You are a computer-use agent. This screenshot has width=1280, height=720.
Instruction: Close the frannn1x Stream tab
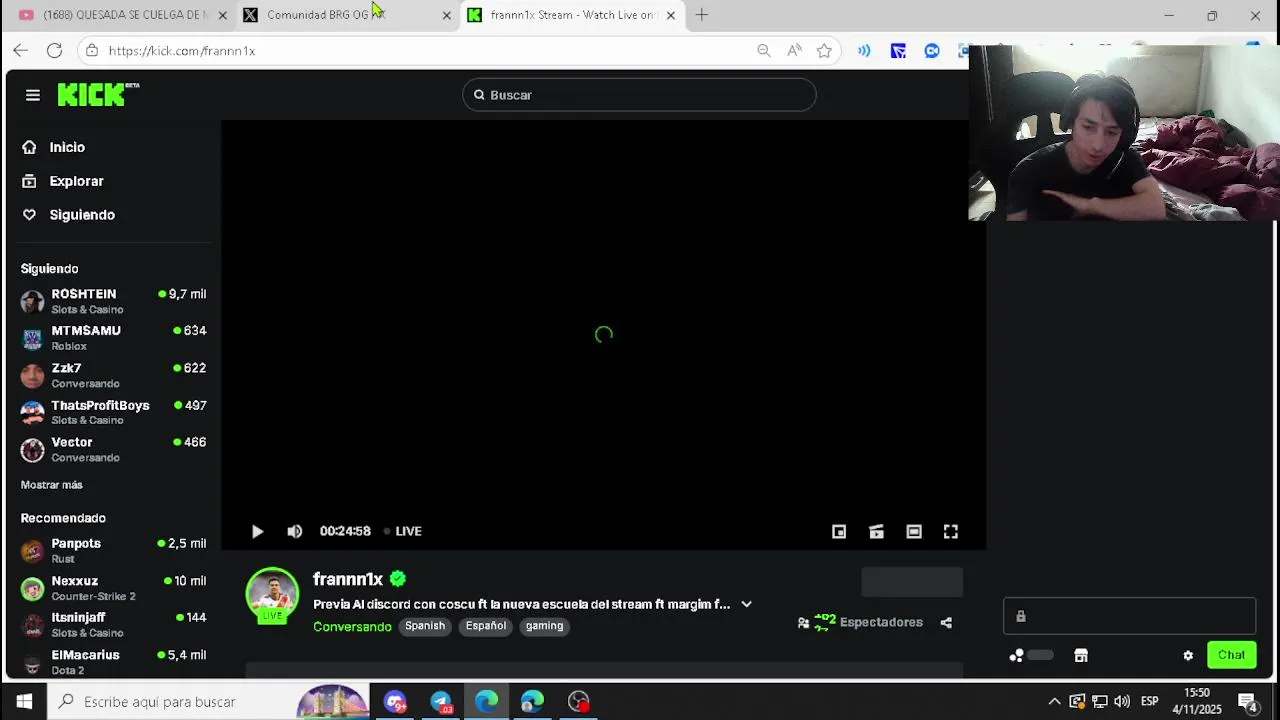click(x=671, y=15)
